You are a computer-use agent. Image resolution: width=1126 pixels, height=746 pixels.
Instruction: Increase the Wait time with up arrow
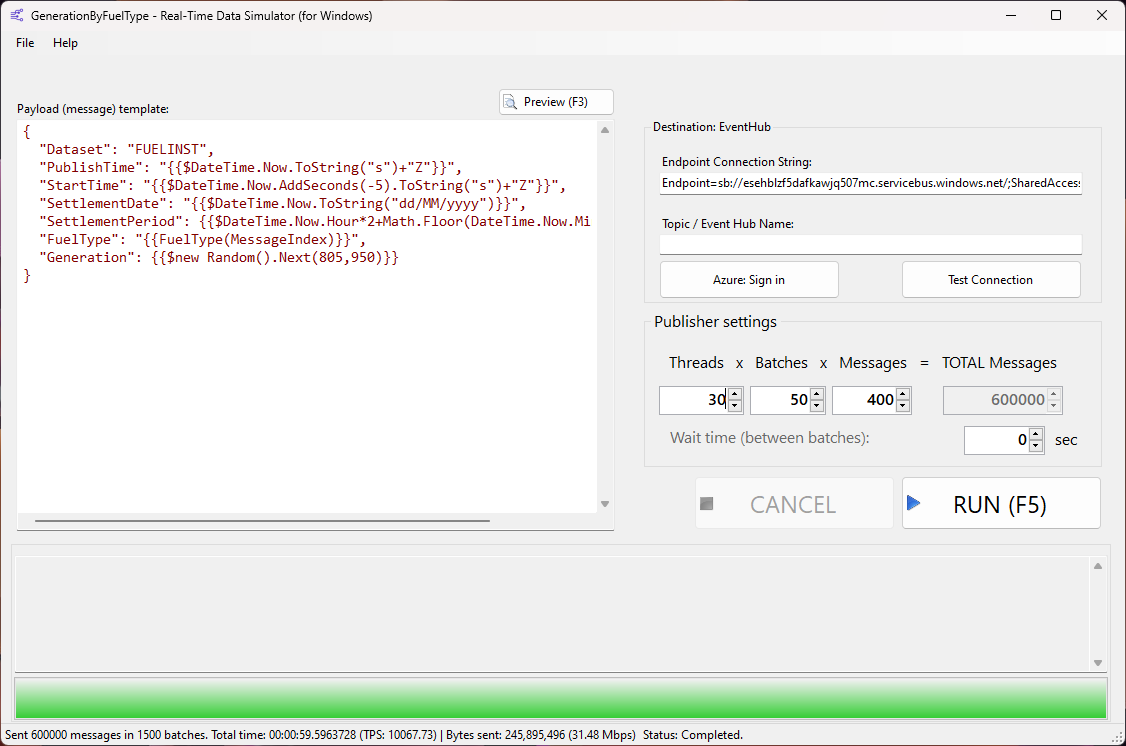[x=1036, y=434]
